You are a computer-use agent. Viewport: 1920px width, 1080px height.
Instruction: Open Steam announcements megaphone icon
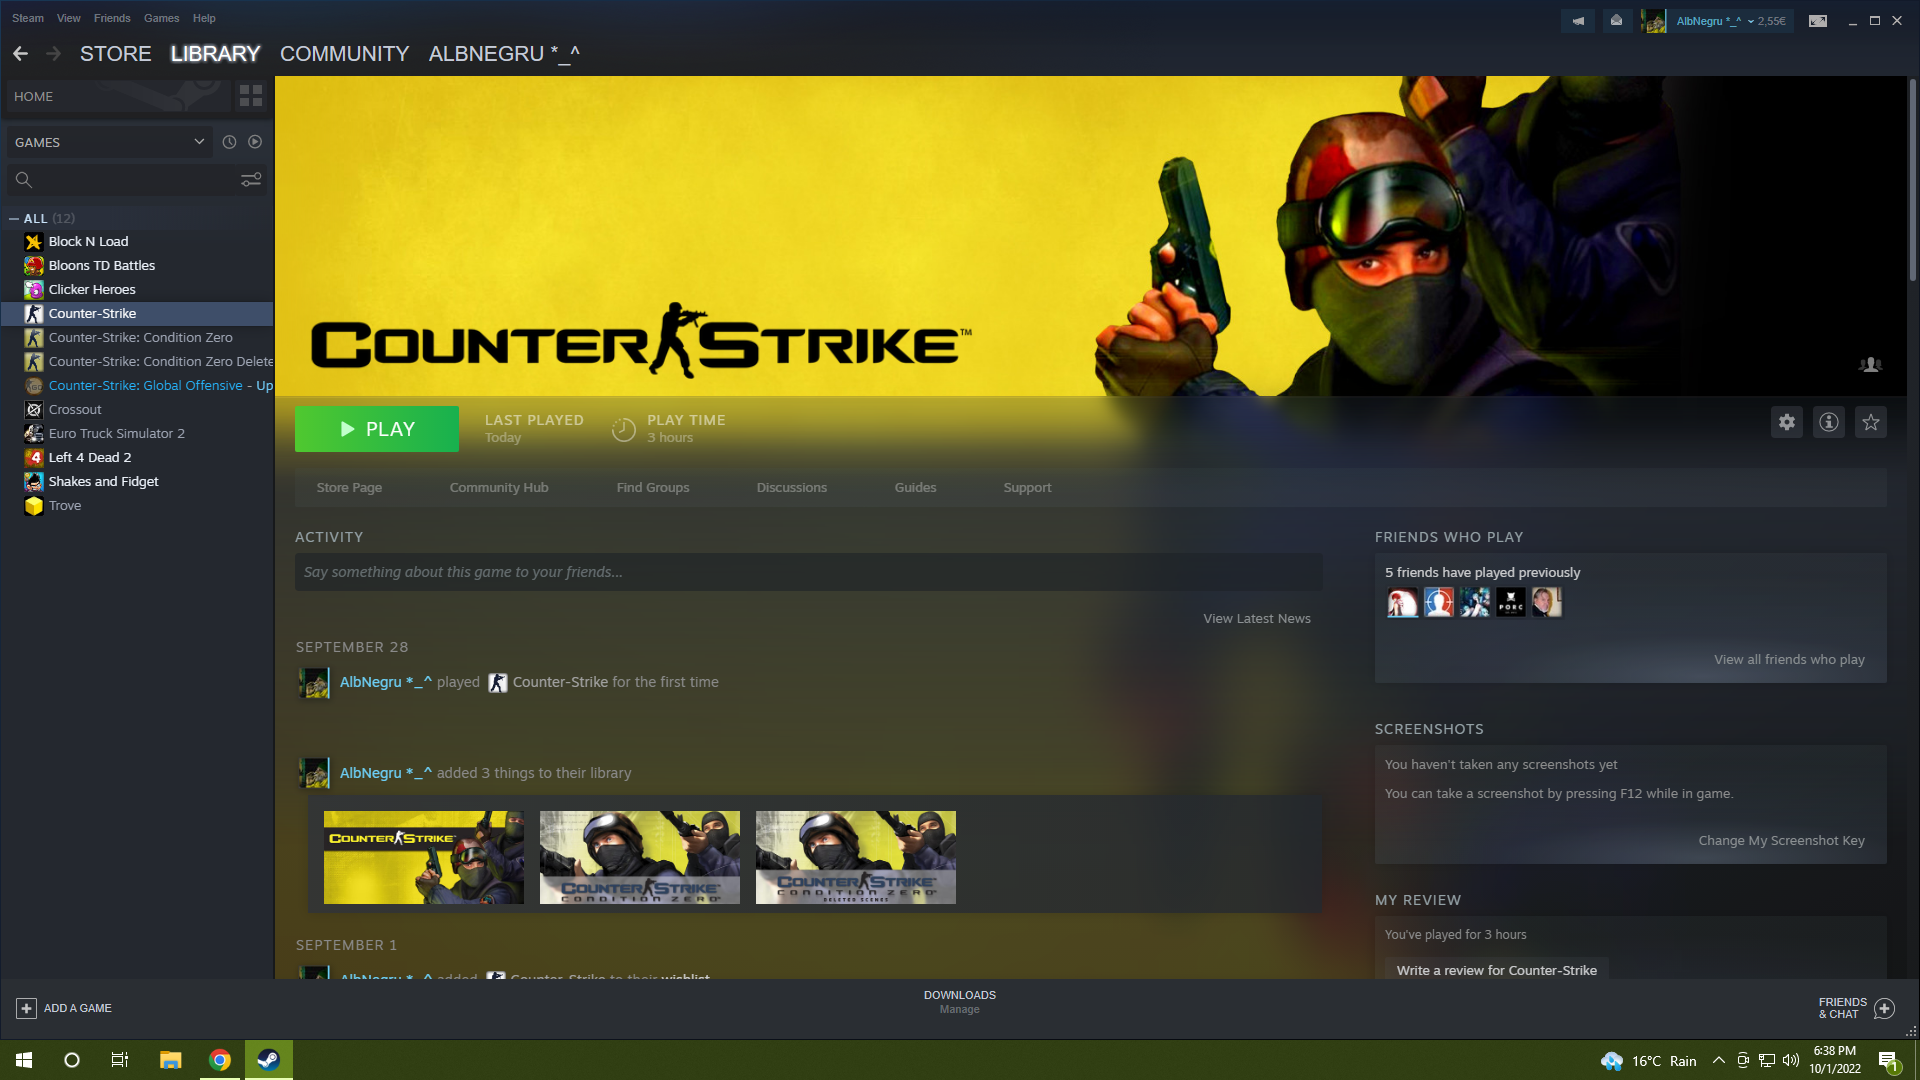coord(1578,20)
